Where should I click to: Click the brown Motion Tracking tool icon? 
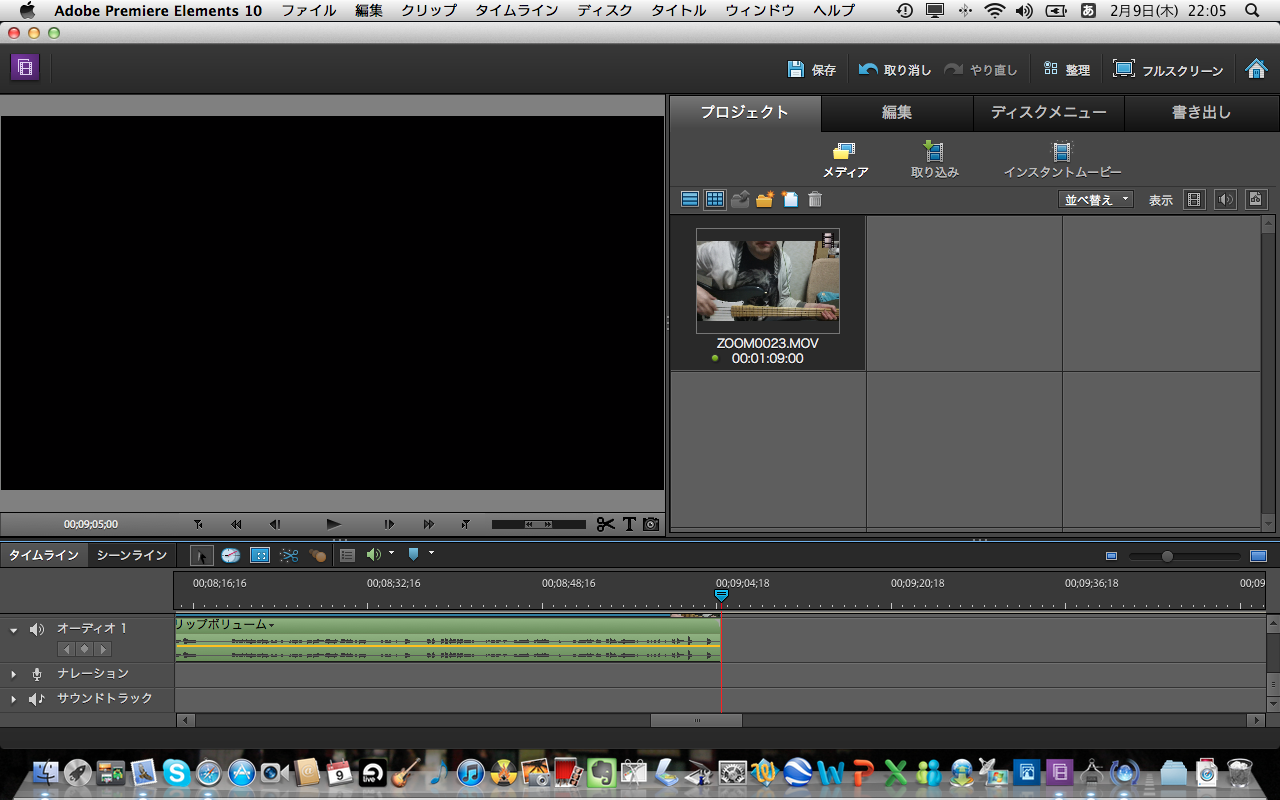click(x=318, y=555)
